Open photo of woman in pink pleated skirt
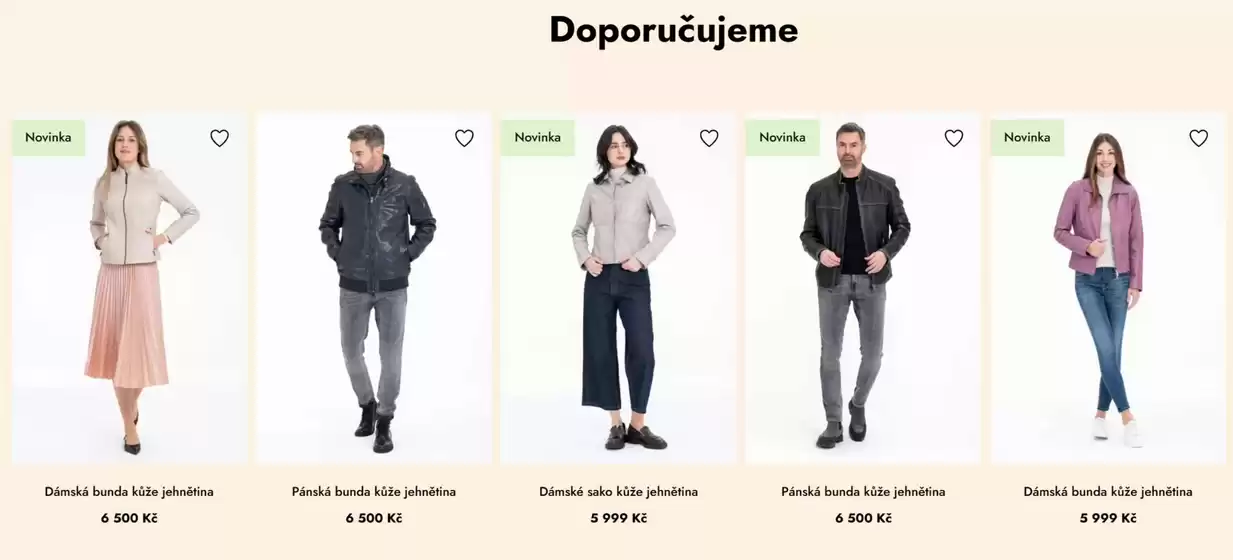This screenshot has height=560, width=1233. pos(129,288)
